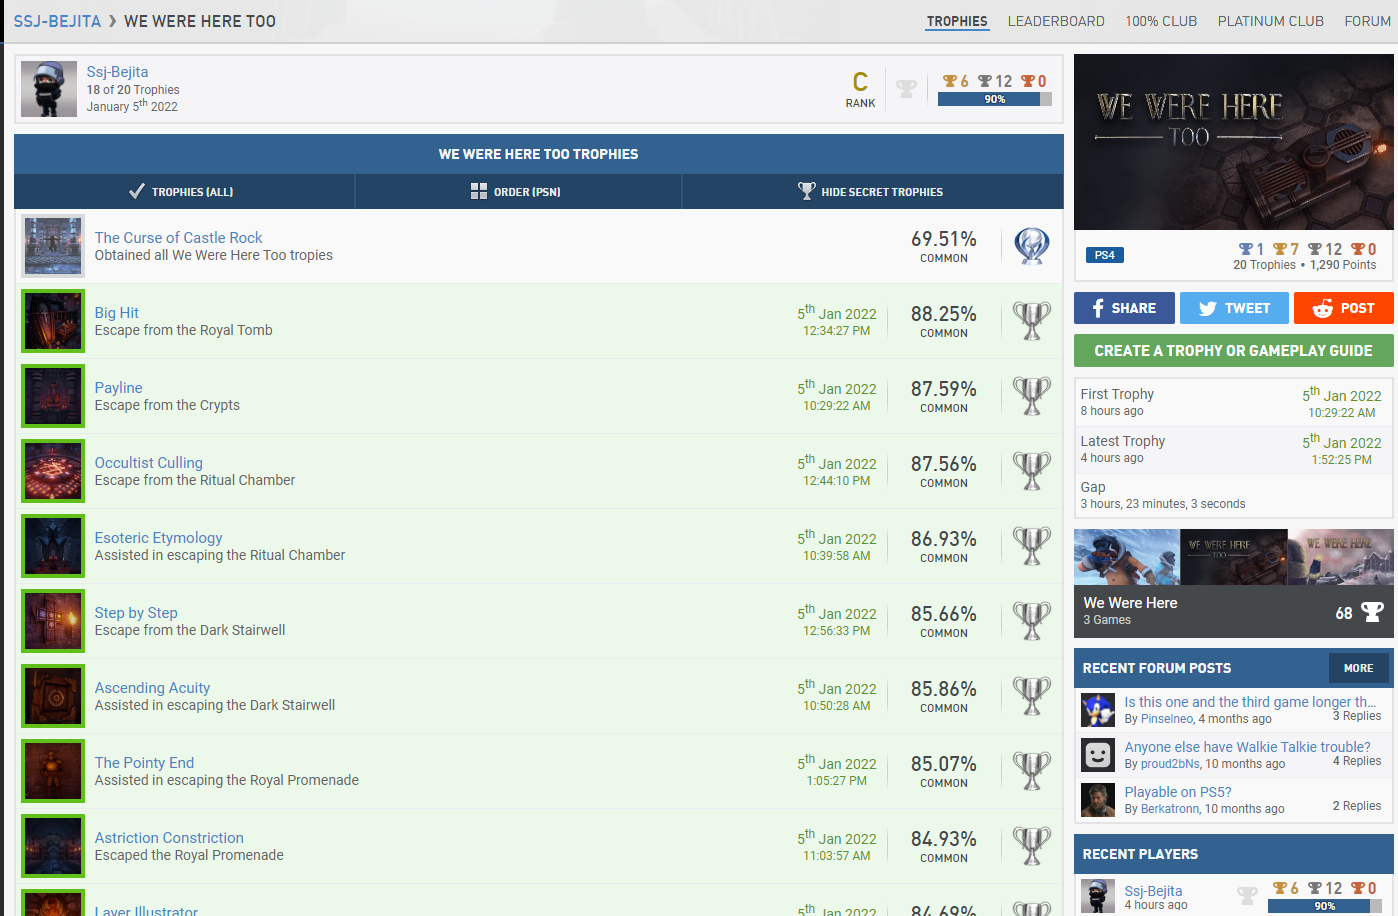This screenshot has height=916, width=1398.
Task: Click the 90% progress bar in Recent Players
Action: pyautogui.click(x=1324, y=906)
